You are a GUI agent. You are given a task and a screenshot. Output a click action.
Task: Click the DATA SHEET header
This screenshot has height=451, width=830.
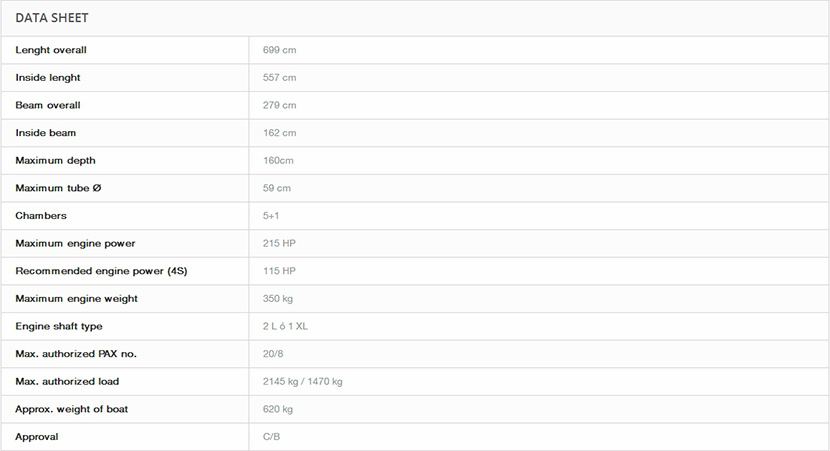pos(52,18)
